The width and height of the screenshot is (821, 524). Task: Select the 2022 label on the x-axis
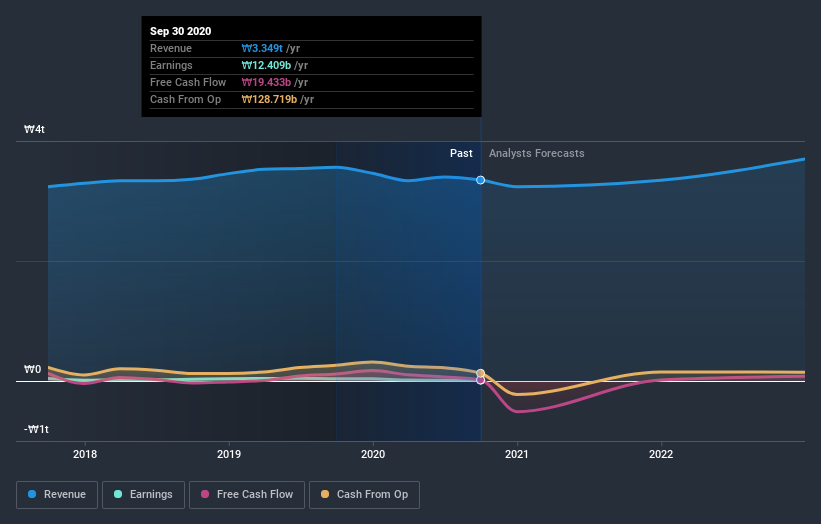pos(661,454)
